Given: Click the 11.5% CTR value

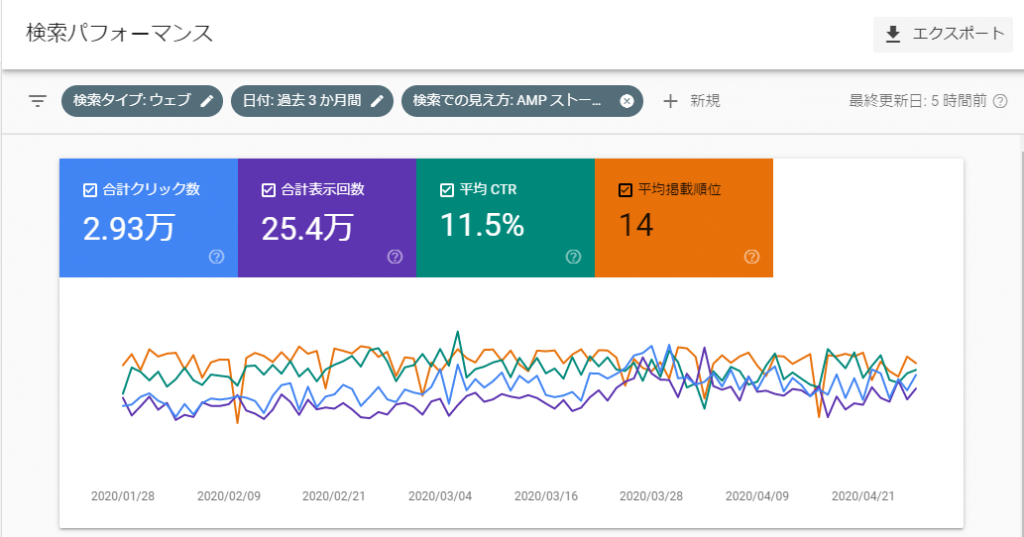Looking at the screenshot, I should click(x=482, y=225).
